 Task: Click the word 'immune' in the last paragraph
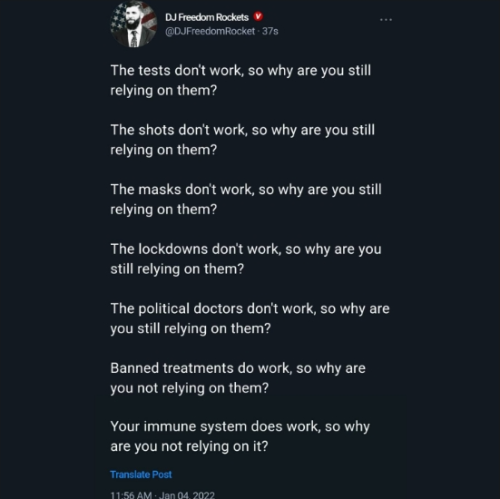(x=169, y=426)
